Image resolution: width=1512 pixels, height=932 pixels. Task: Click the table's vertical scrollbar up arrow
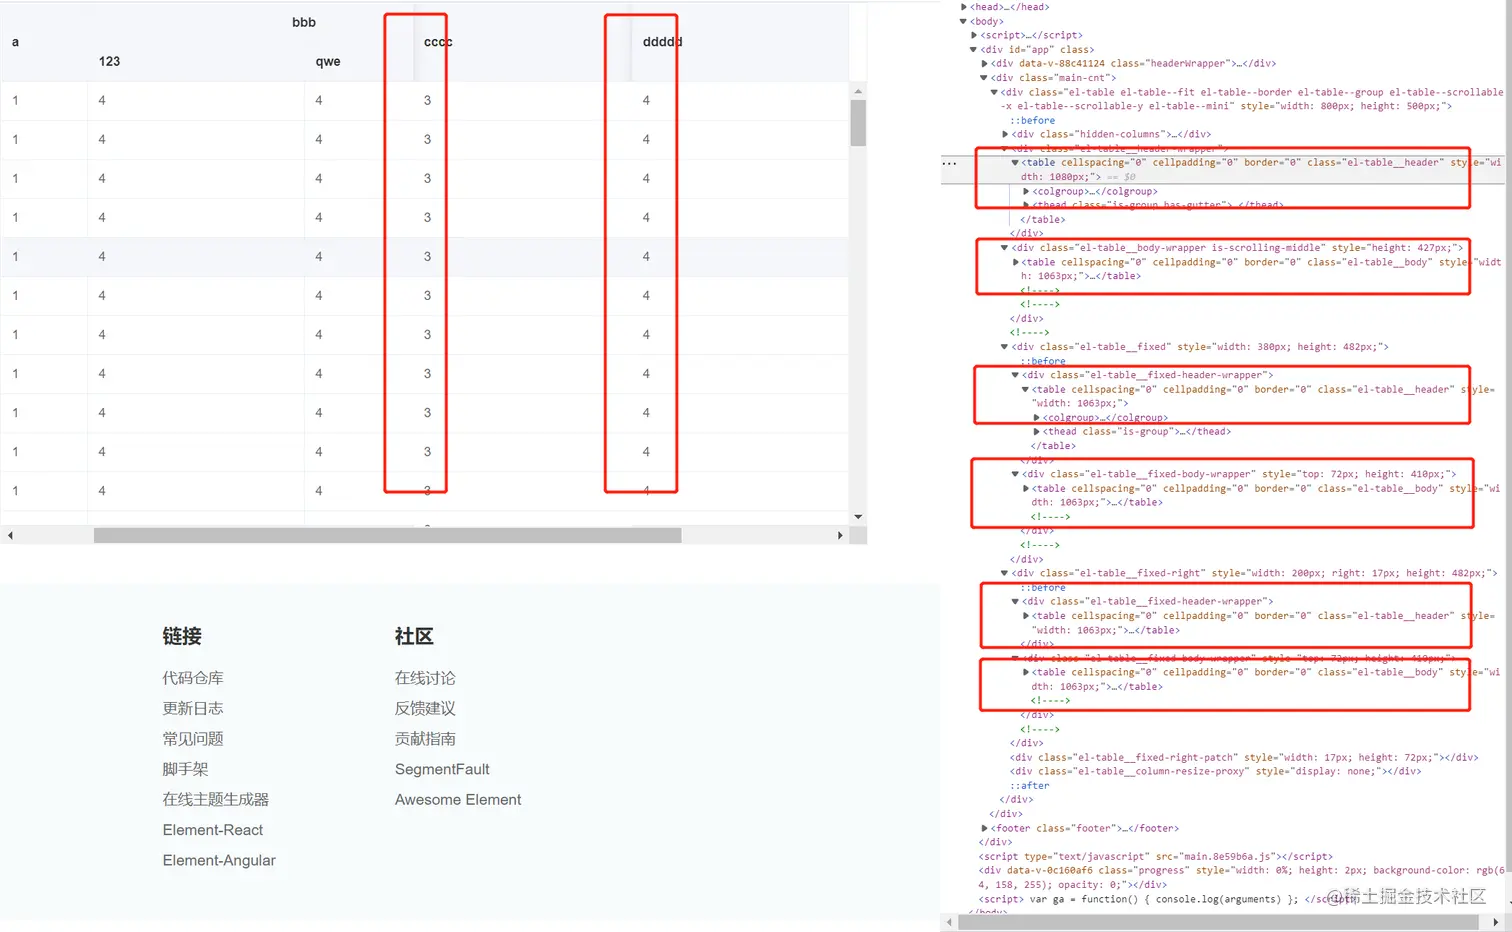pos(858,91)
